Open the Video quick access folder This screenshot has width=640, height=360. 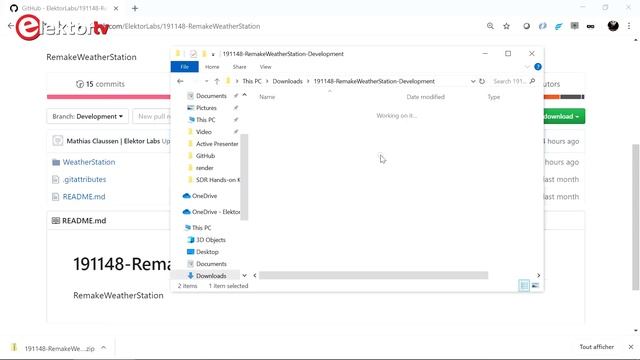tap(204, 132)
